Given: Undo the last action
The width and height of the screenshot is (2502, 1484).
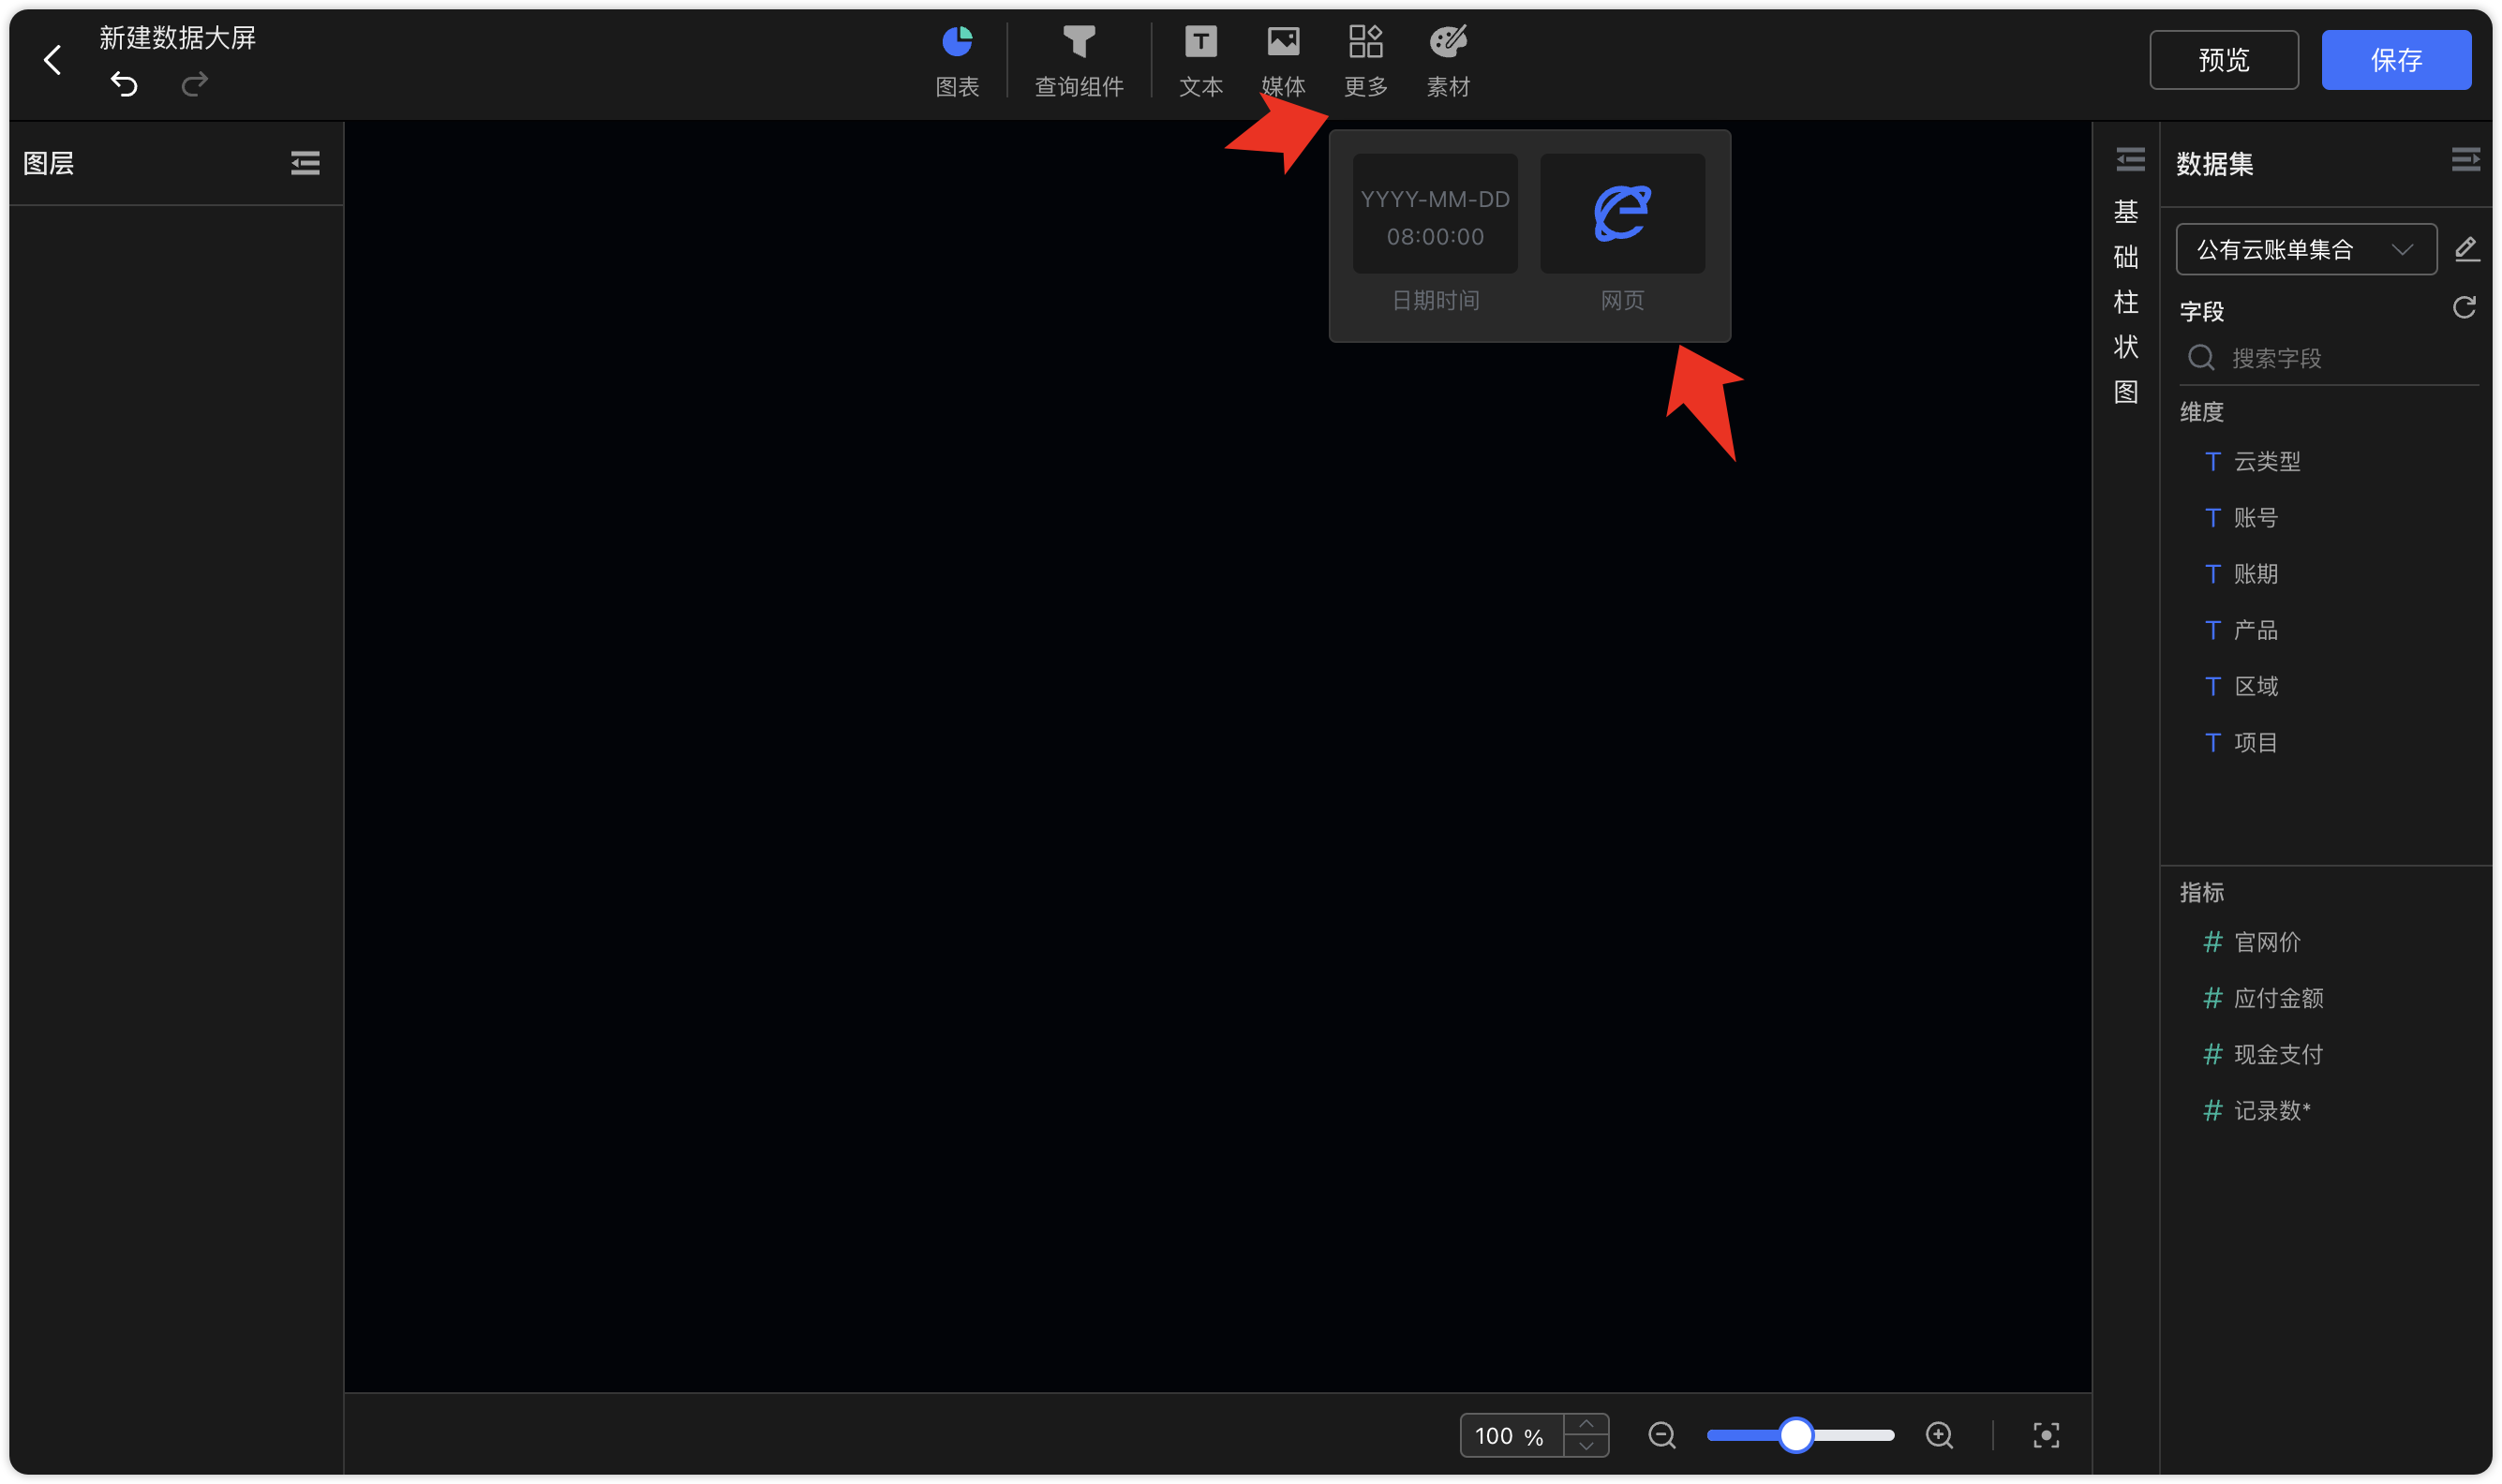Looking at the screenshot, I should click(x=124, y=84).
